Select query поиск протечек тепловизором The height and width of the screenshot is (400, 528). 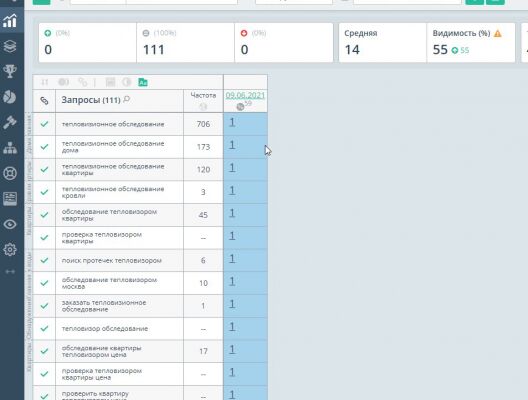pos(112,261)
